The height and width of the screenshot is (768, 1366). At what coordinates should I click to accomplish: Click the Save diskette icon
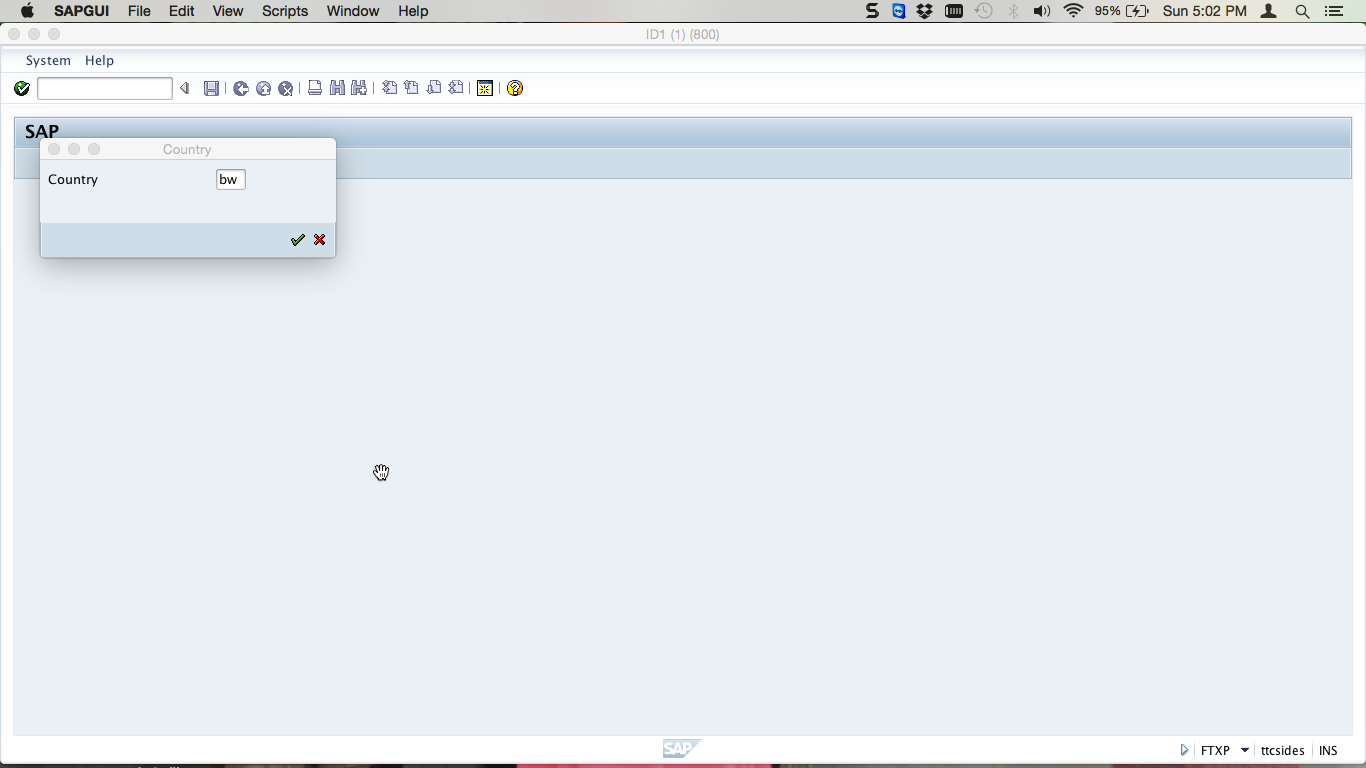click(x=211, y=89)
